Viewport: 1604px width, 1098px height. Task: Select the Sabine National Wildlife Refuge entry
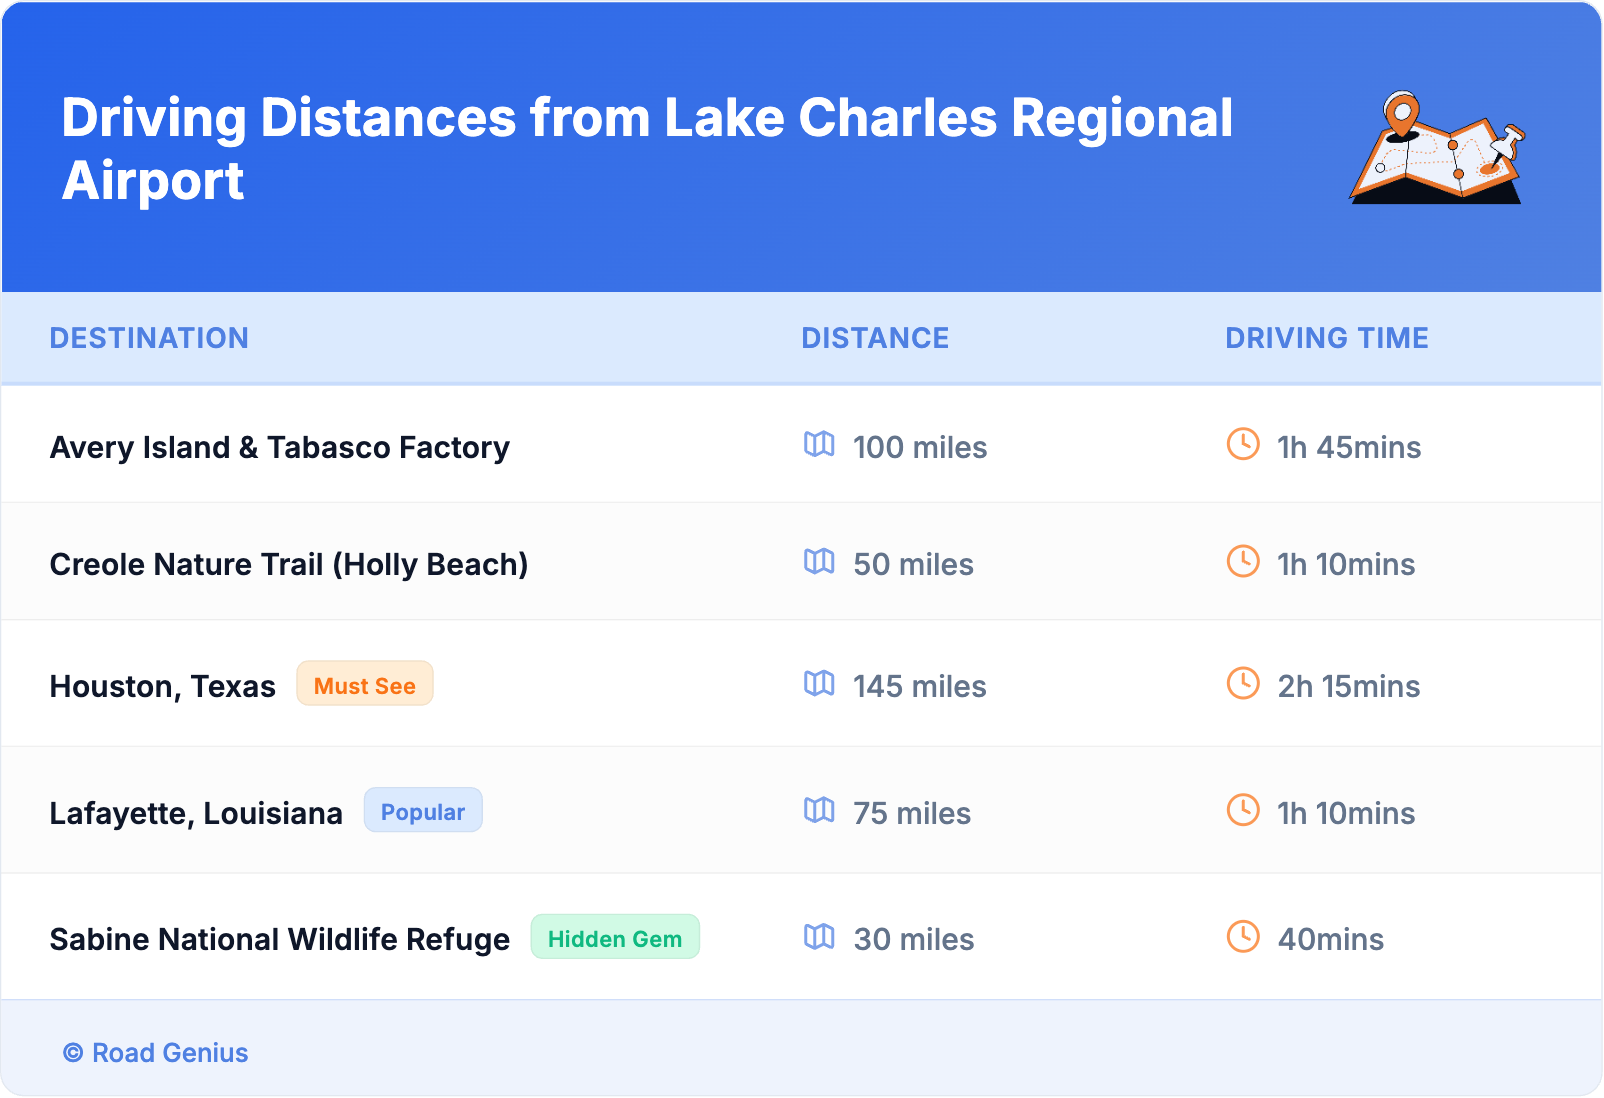[x=280, y=940]
